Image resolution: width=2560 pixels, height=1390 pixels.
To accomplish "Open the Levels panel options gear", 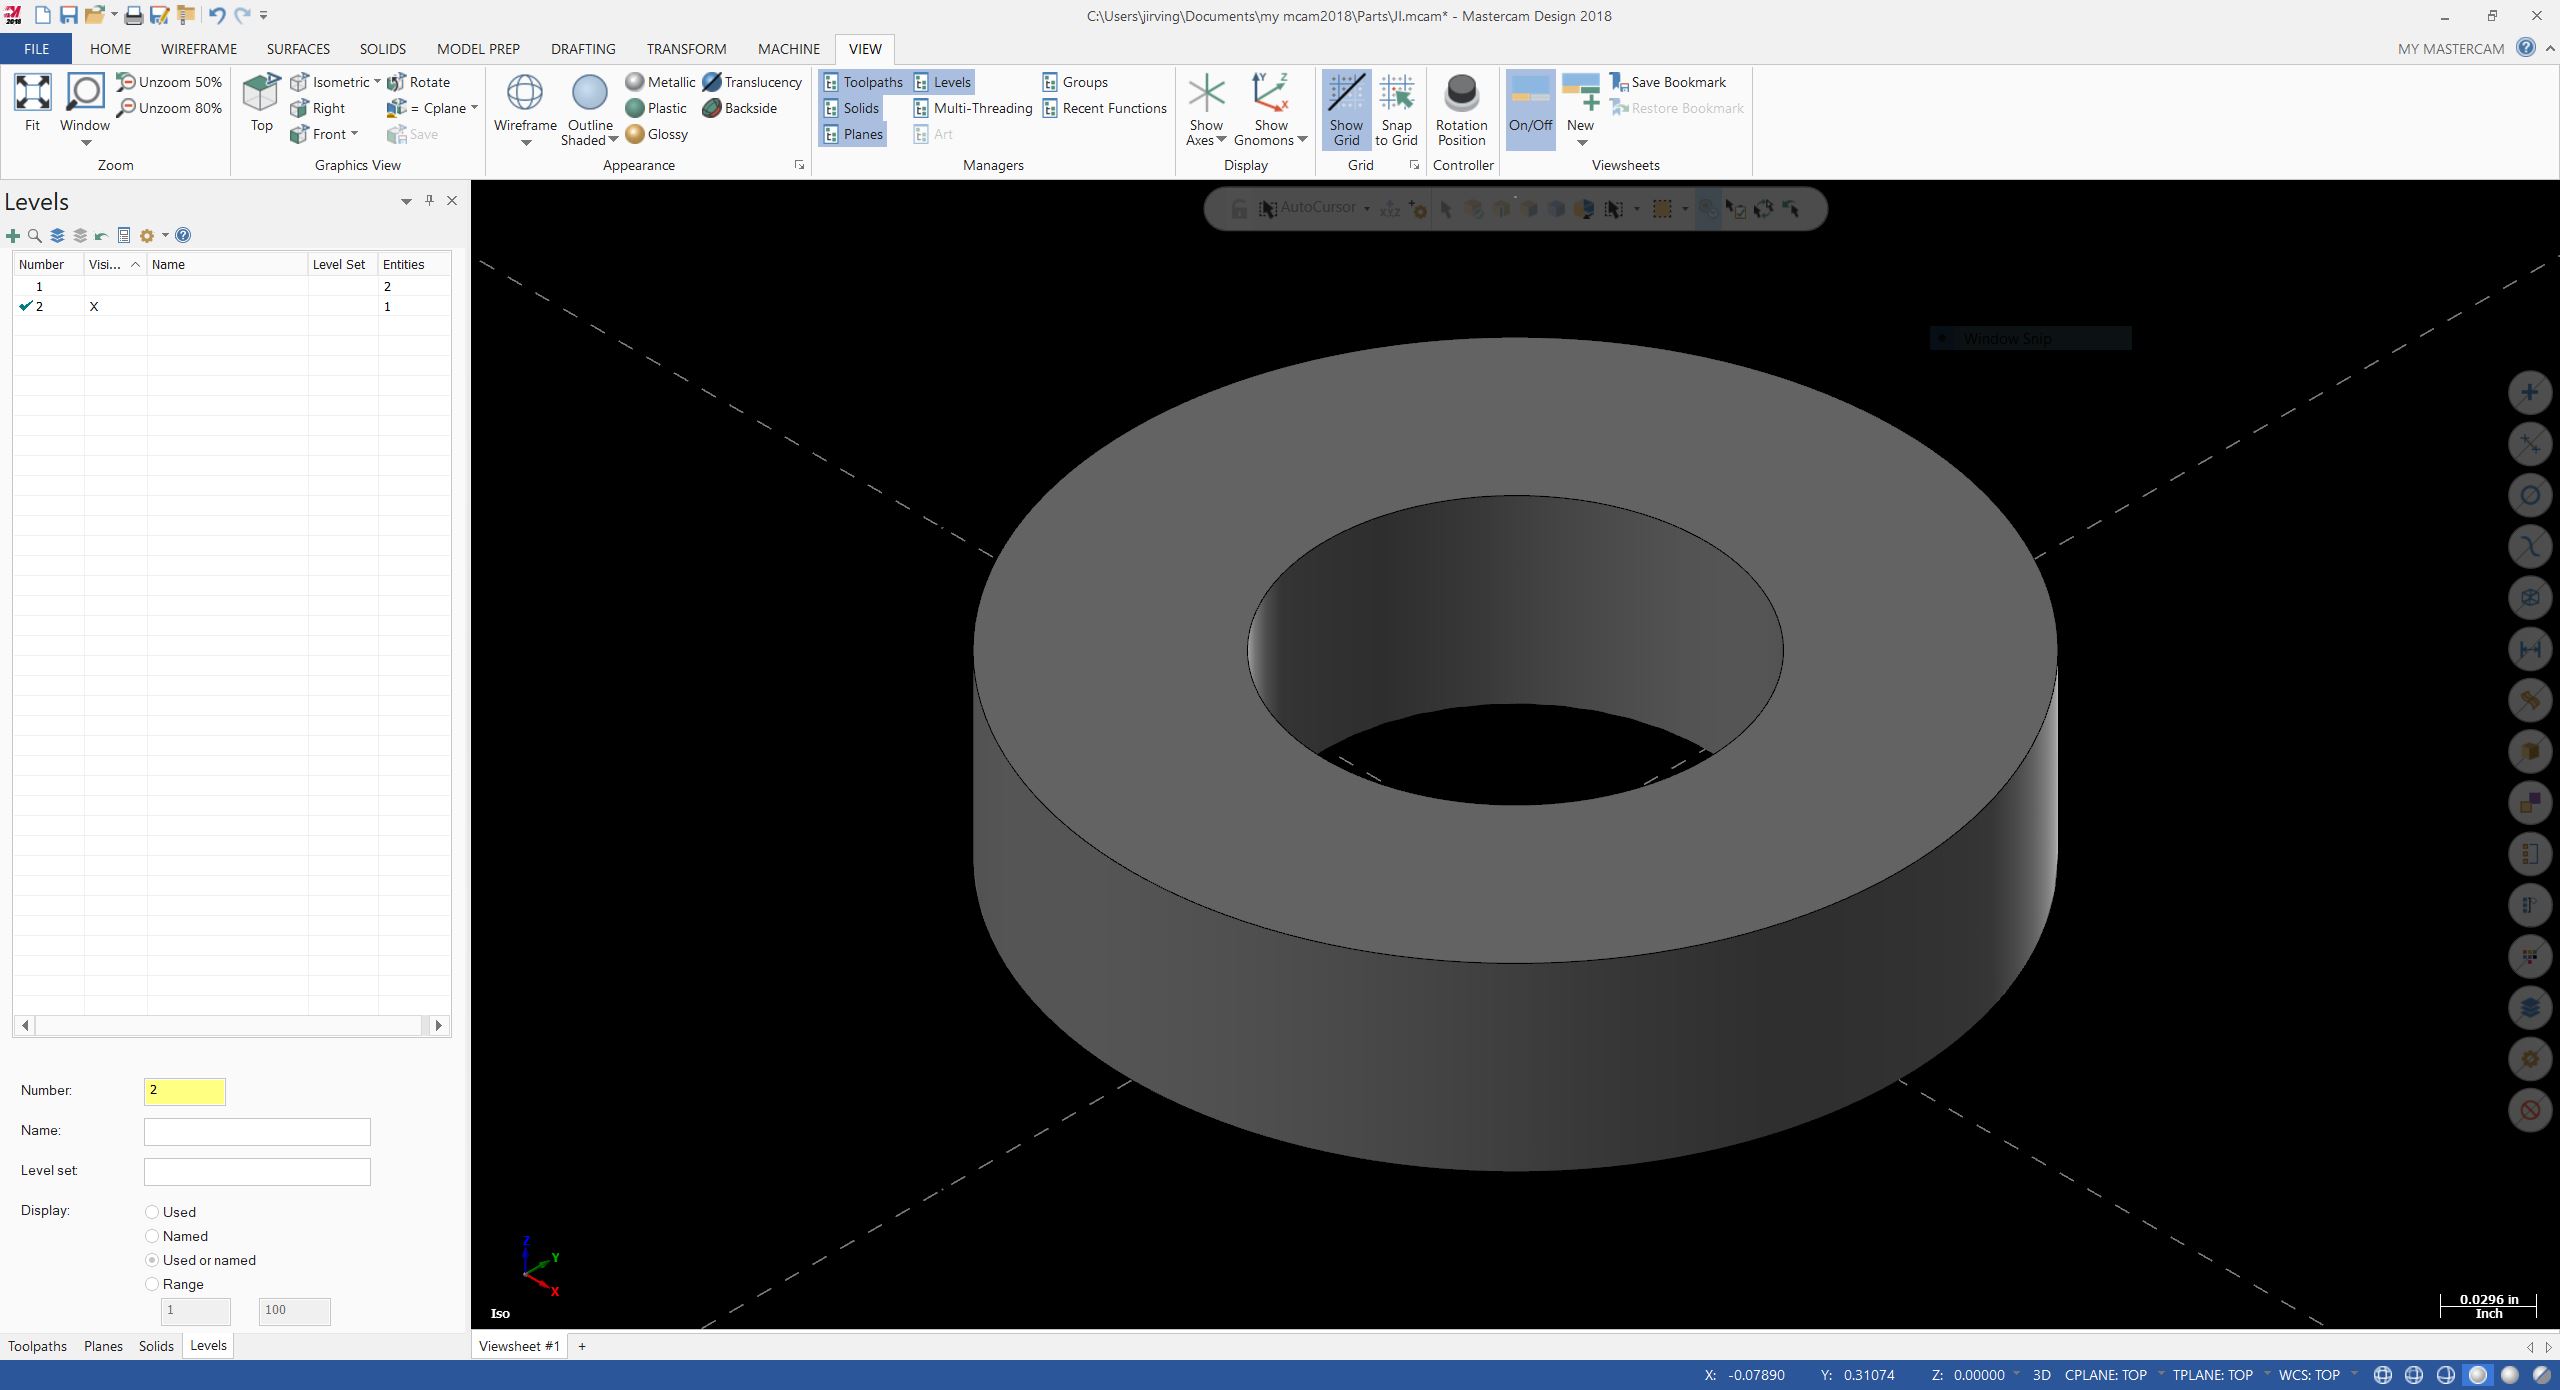I will pyautogui.click(x=146, y=235).
